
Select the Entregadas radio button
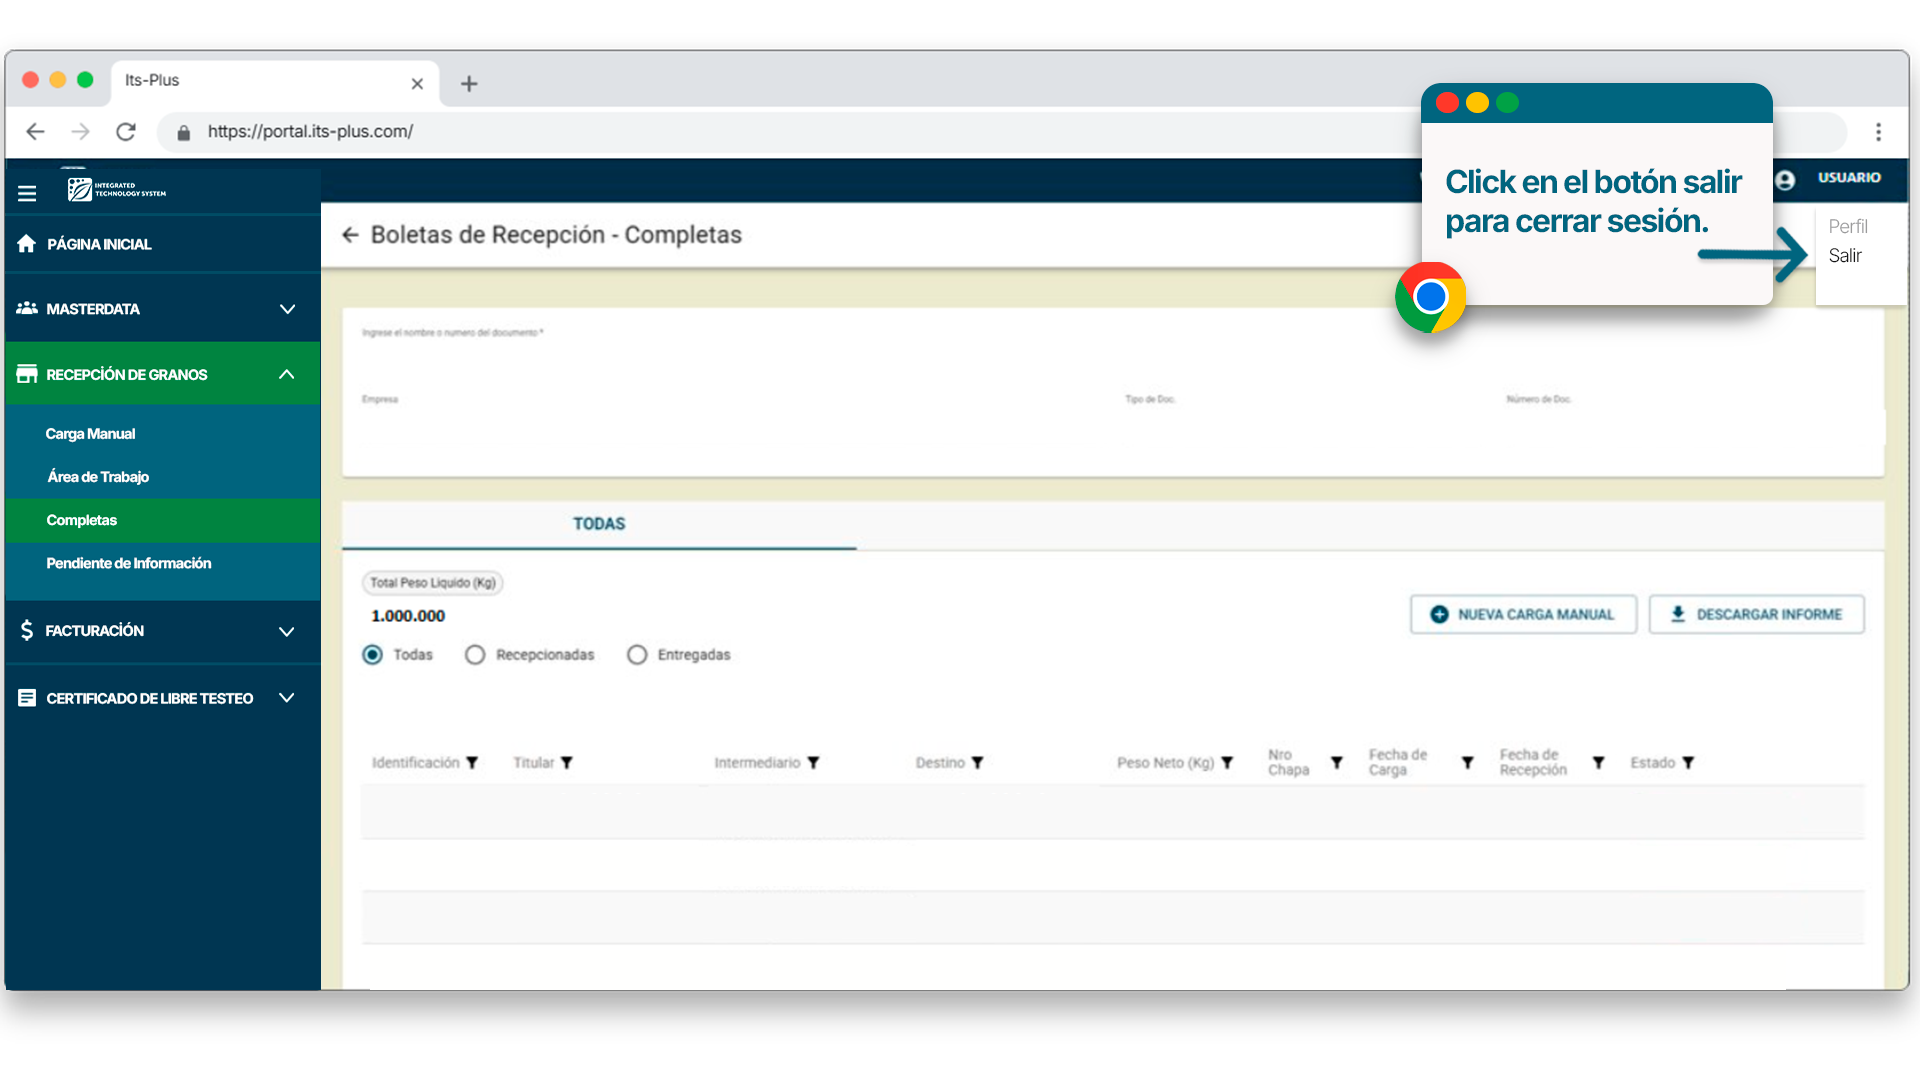(637, 655)
